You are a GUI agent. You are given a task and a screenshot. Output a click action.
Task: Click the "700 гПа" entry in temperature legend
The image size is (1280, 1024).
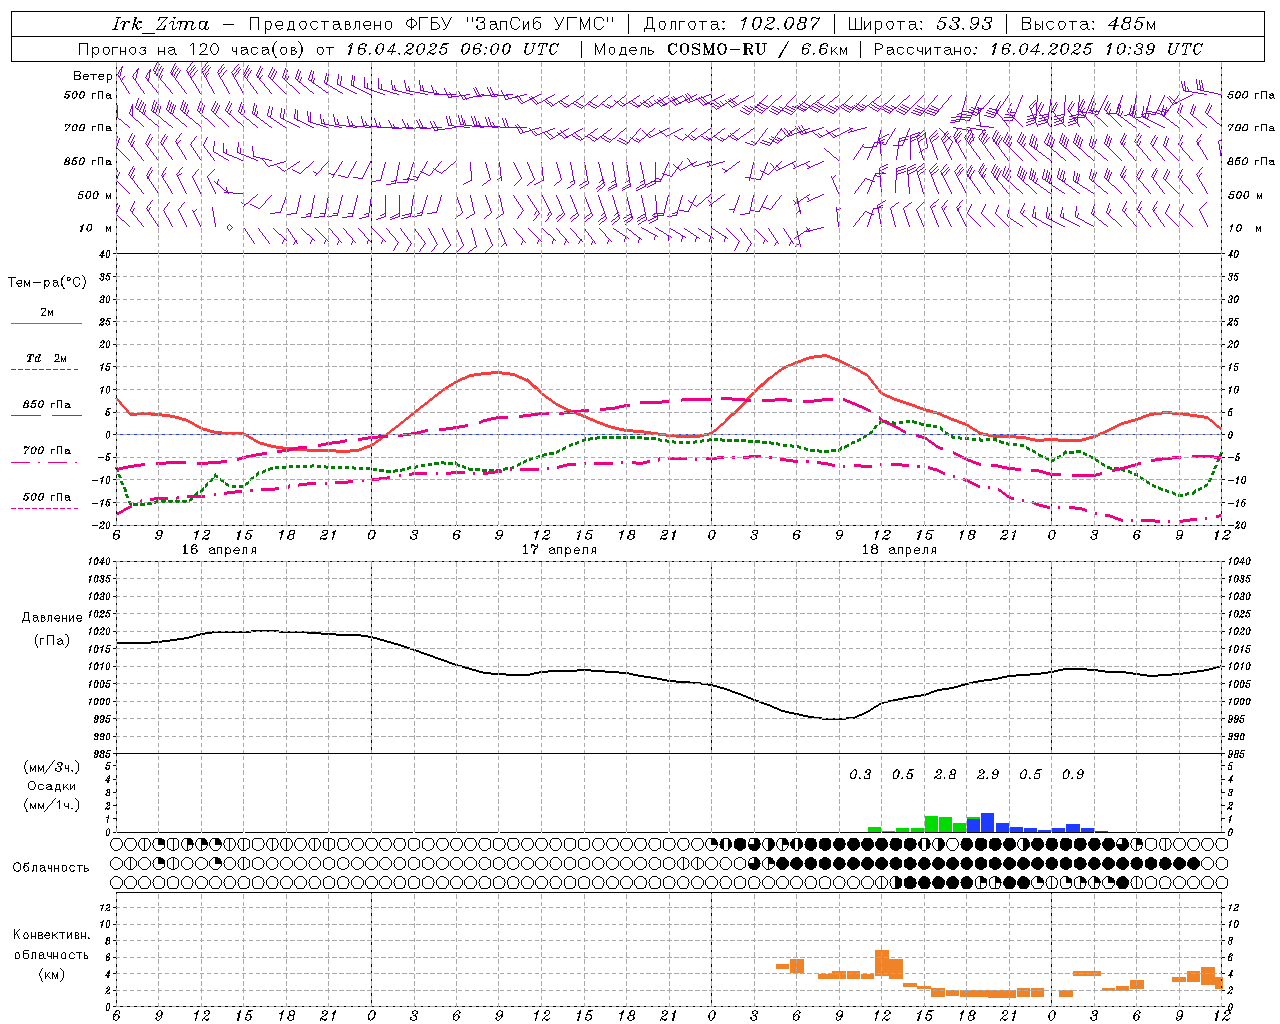46,450
